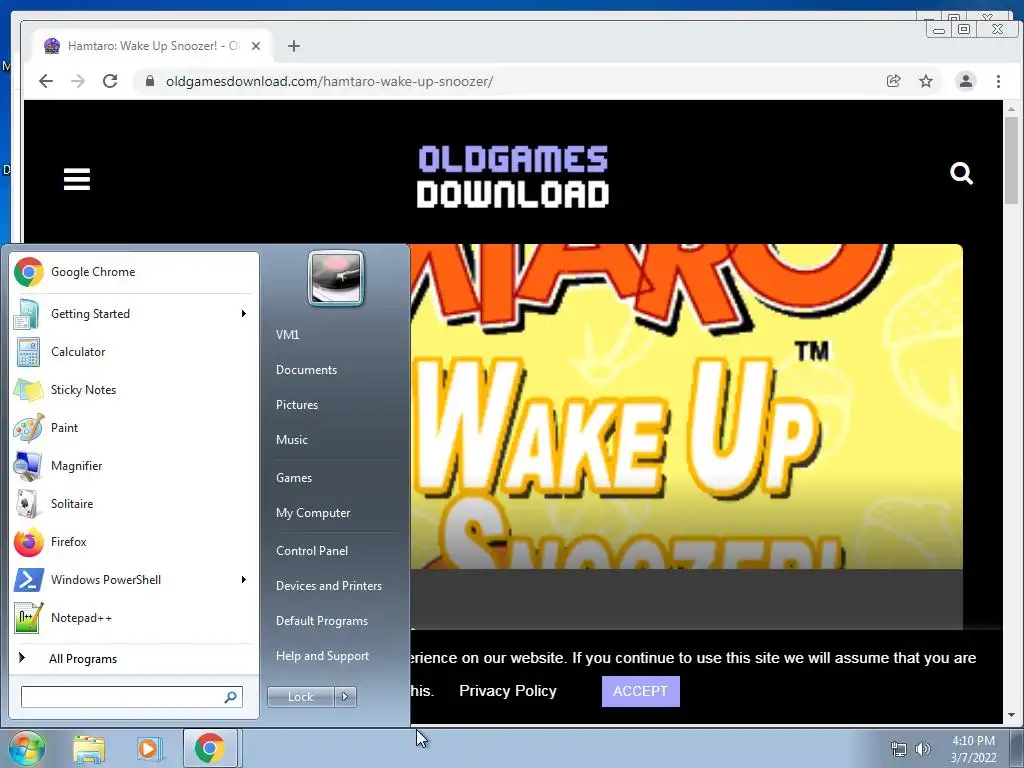The width and height of the screenshot is (1024, 768).
Task: Click the site search magnifier
Action: (x=961, y=174)
